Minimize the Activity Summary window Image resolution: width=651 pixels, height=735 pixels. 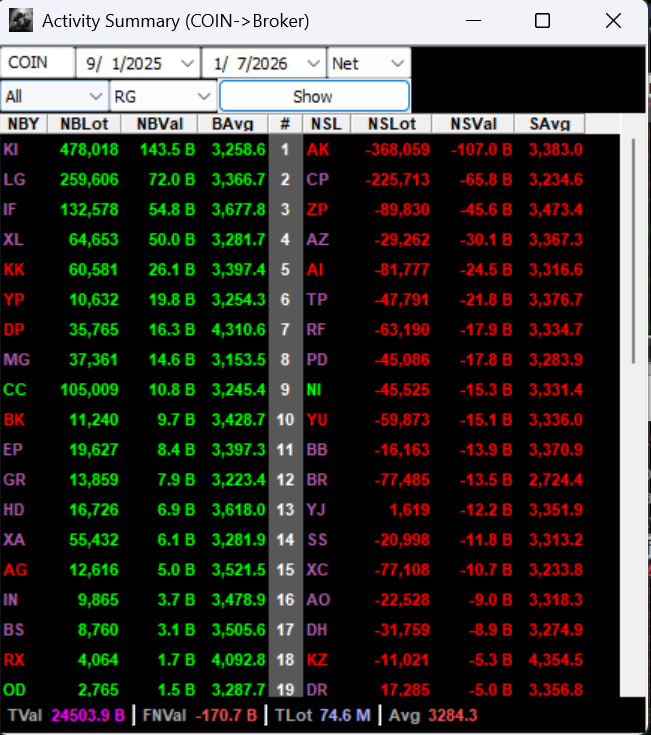pyautogui.click(x=473, y=21)
